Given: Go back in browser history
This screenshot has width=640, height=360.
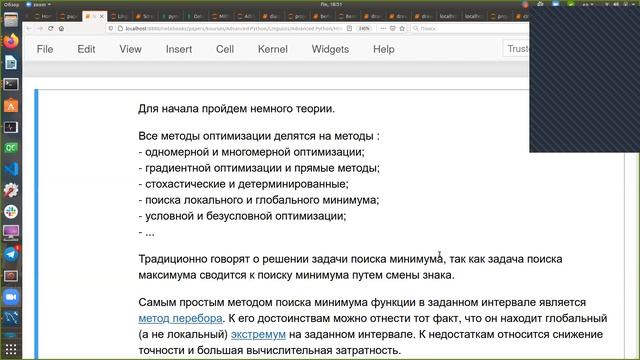Looking at the screenshot, I should click(29, 29).
